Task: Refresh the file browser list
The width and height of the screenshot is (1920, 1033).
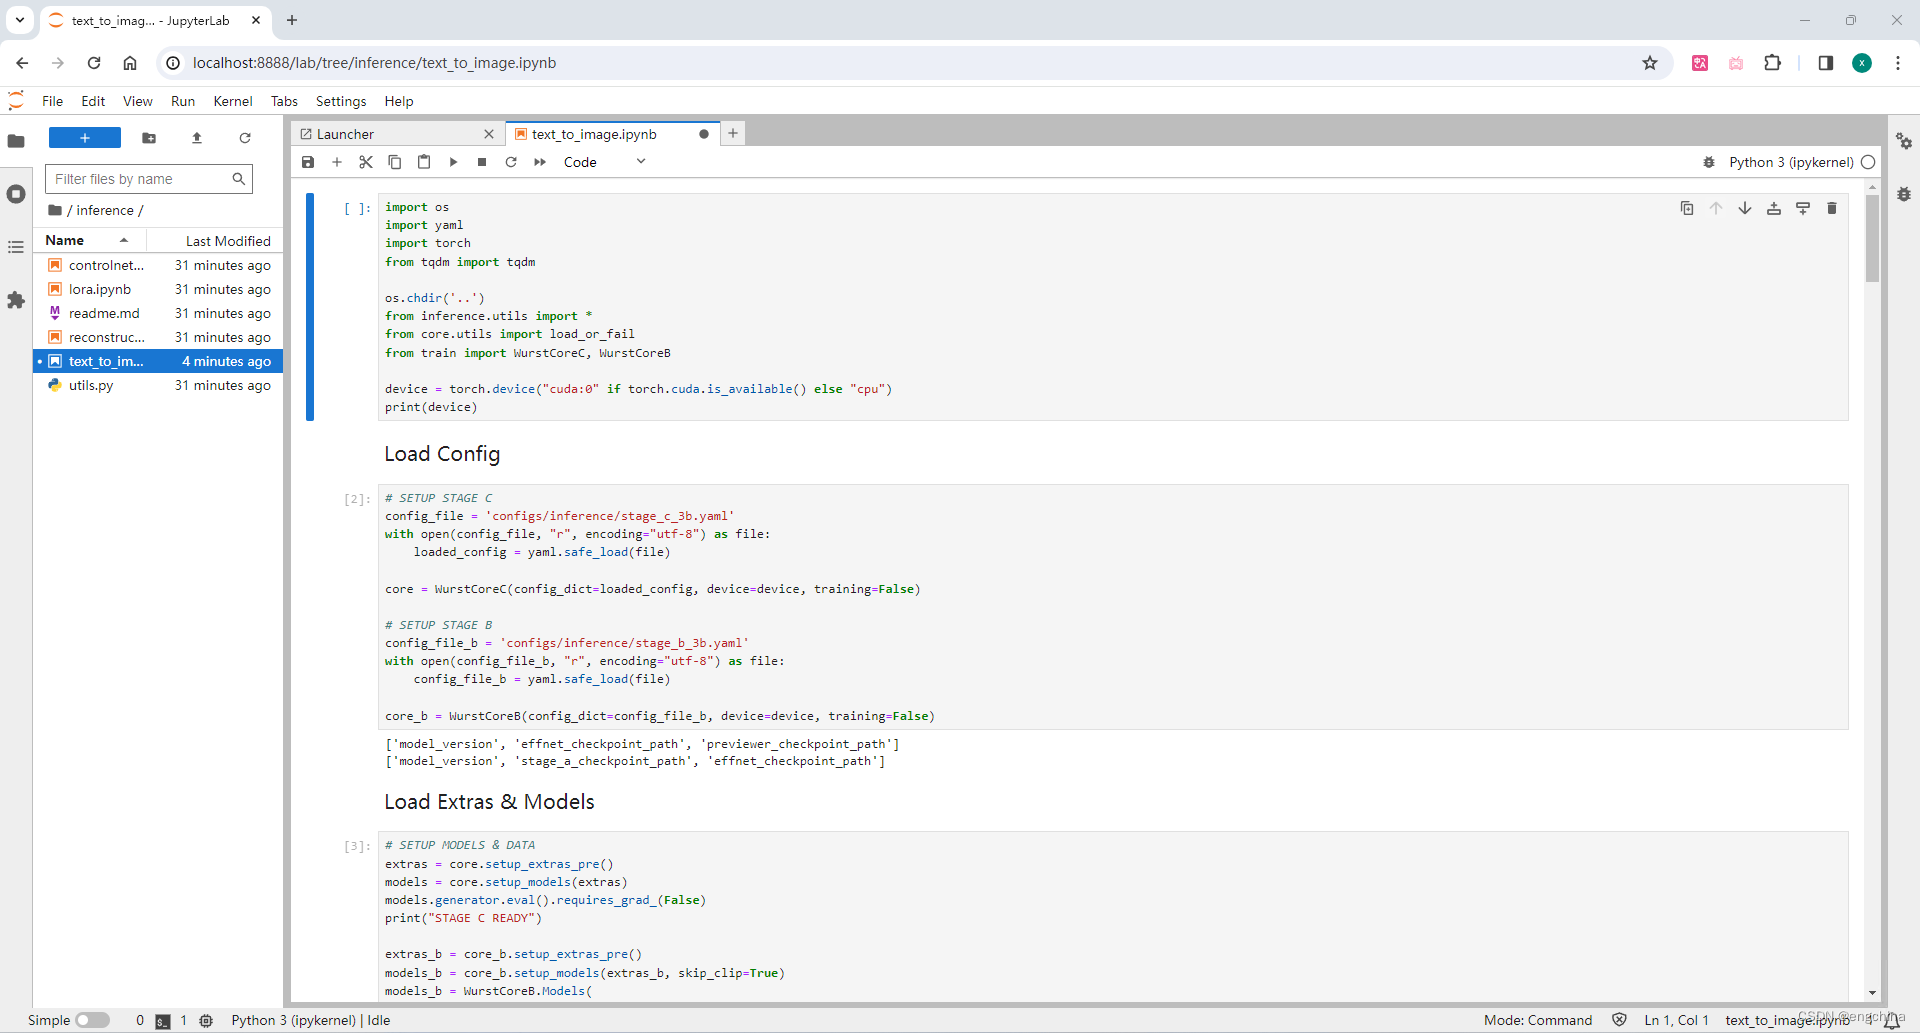Action: tap(245, 138)
